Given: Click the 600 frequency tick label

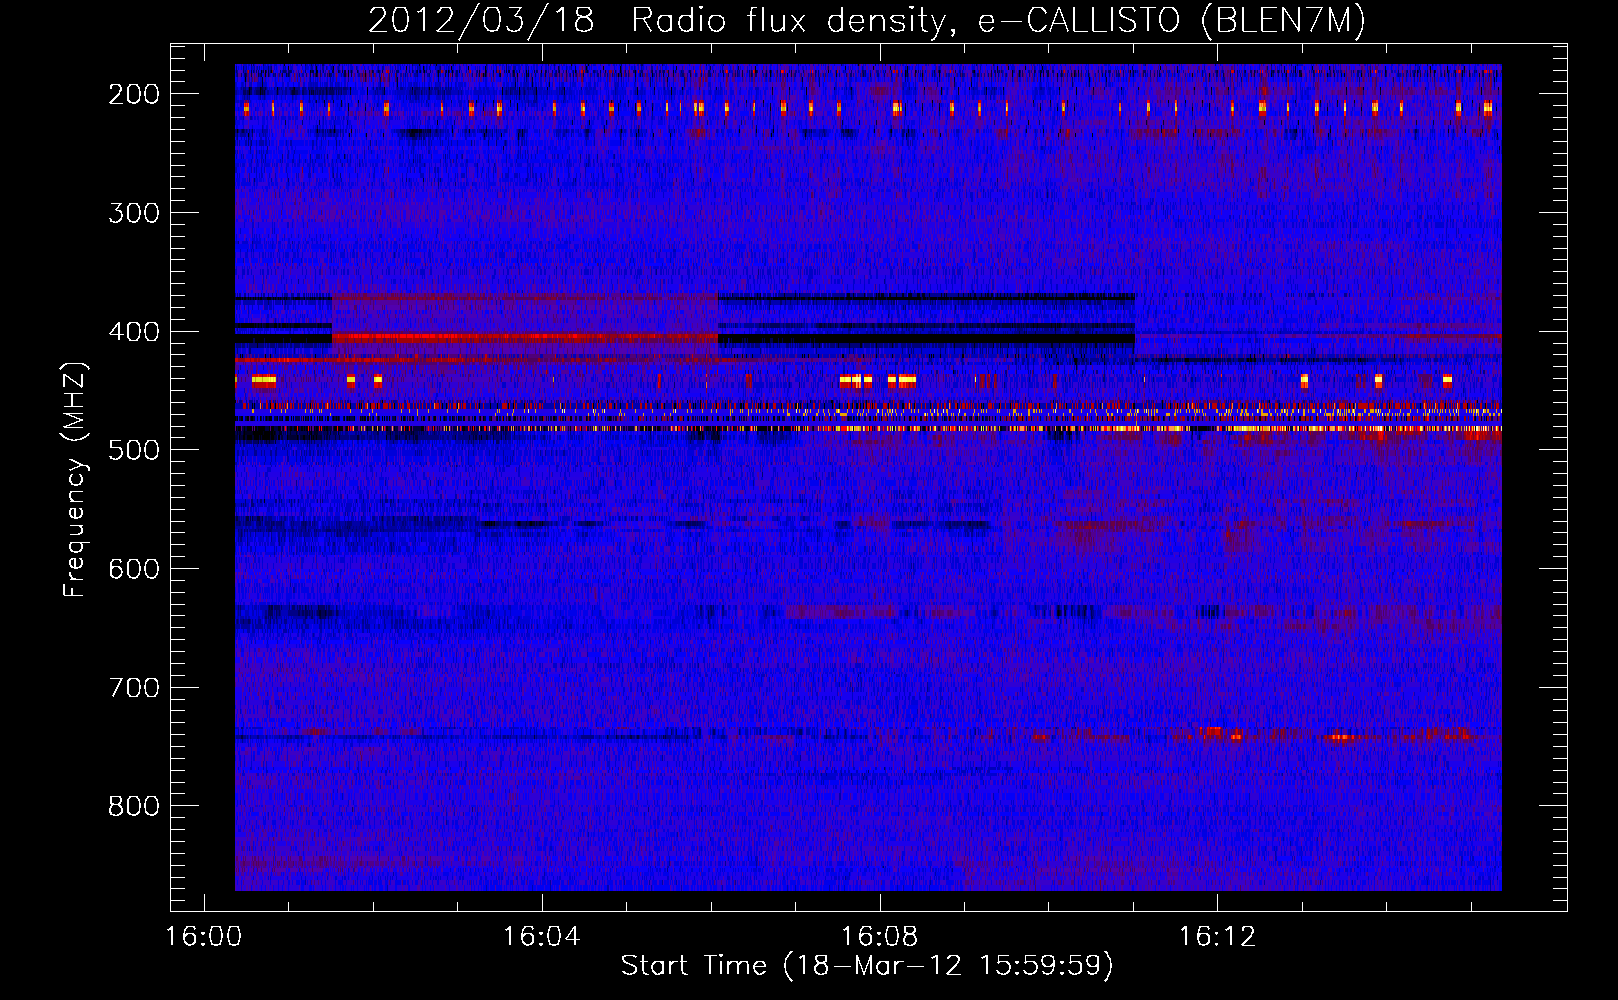Looking at the screenshot, I should 134,569.
